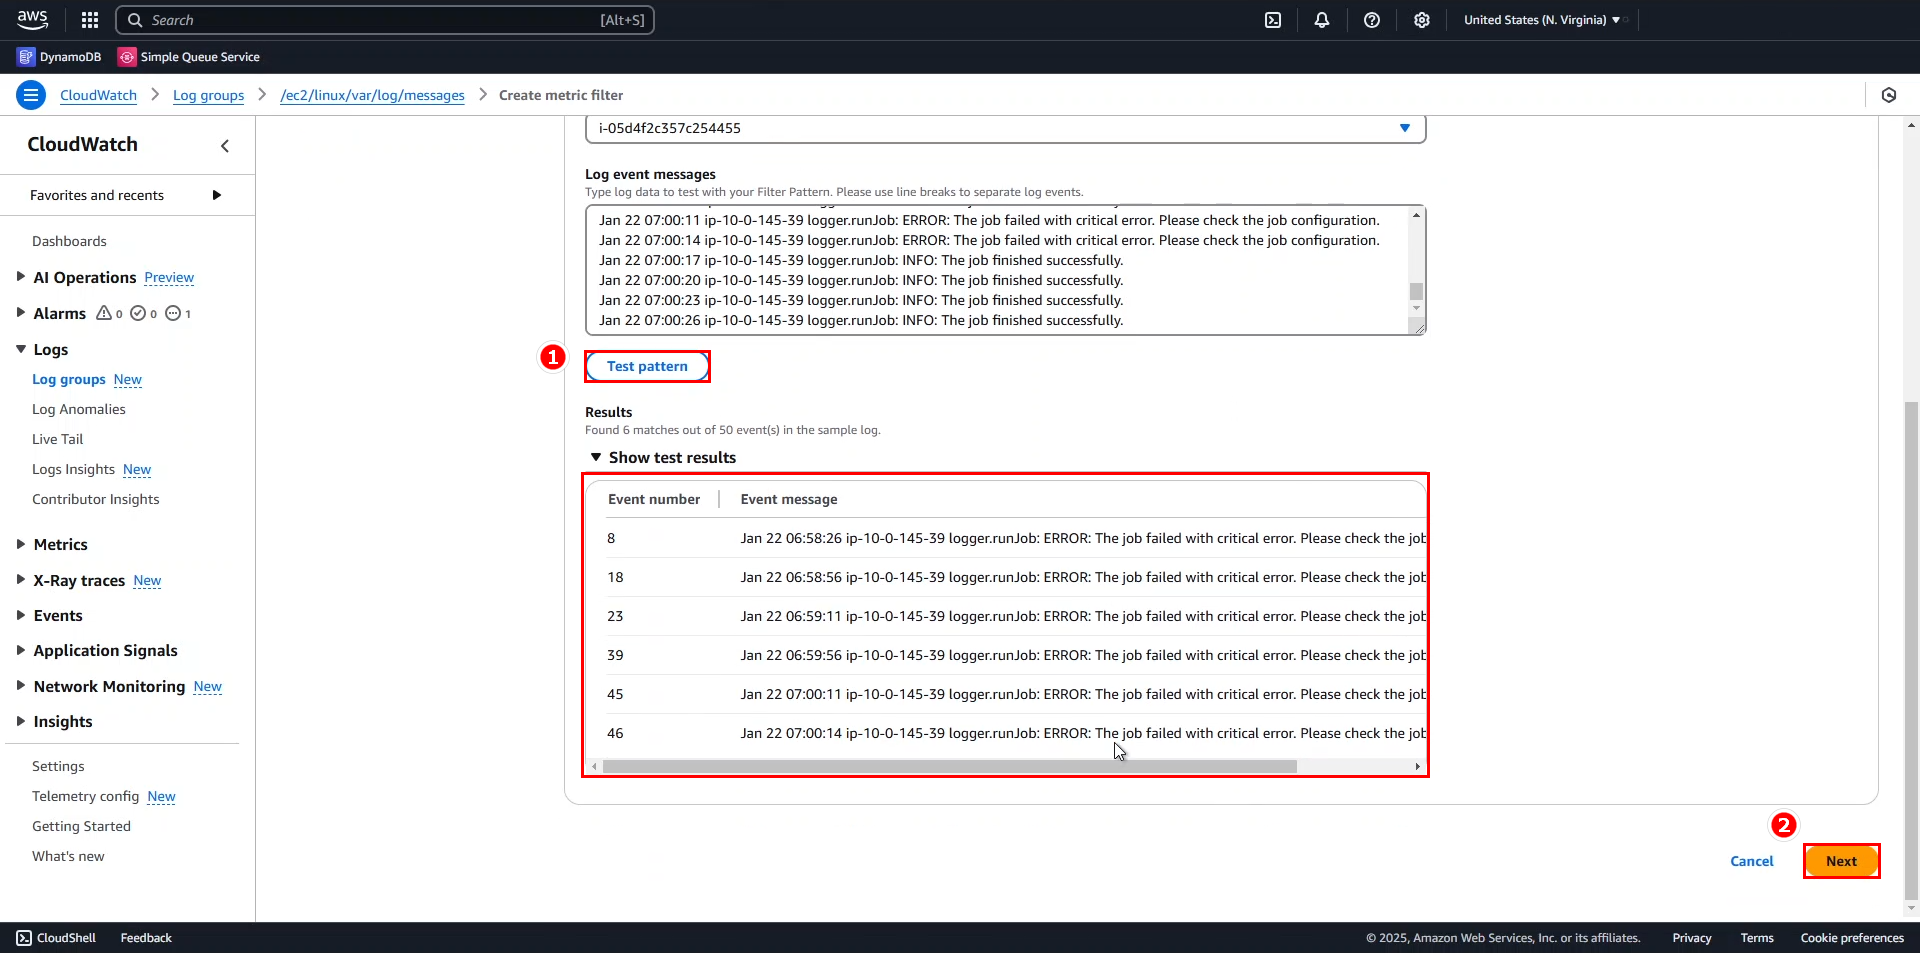
Task: Open the AWS services grid menu
Action: tap(89, 20)
